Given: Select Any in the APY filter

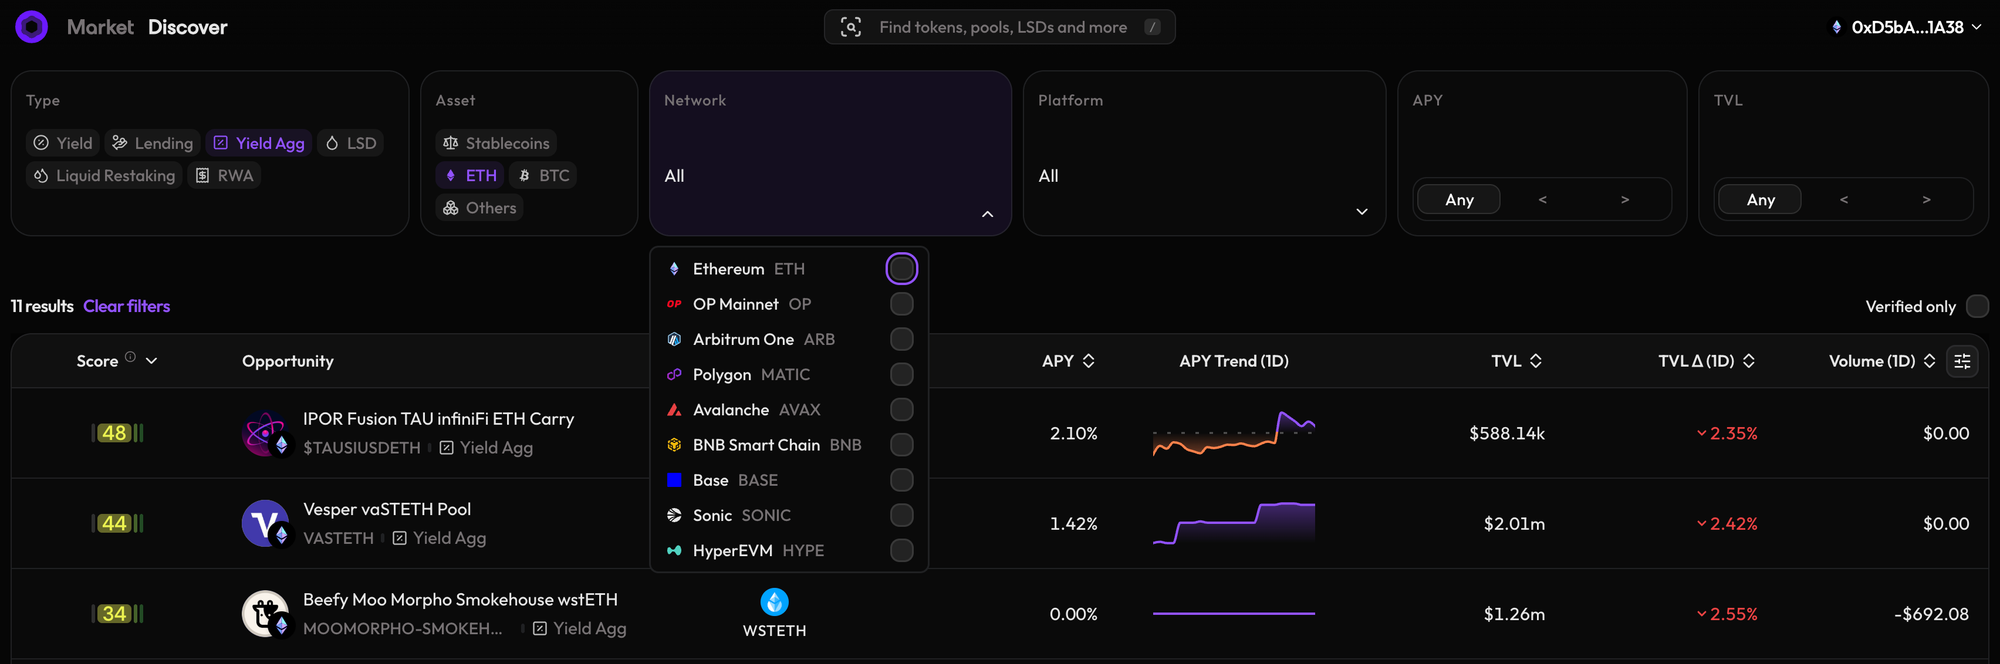Looking at the screenshot, I should click(x=1459, y=200).
